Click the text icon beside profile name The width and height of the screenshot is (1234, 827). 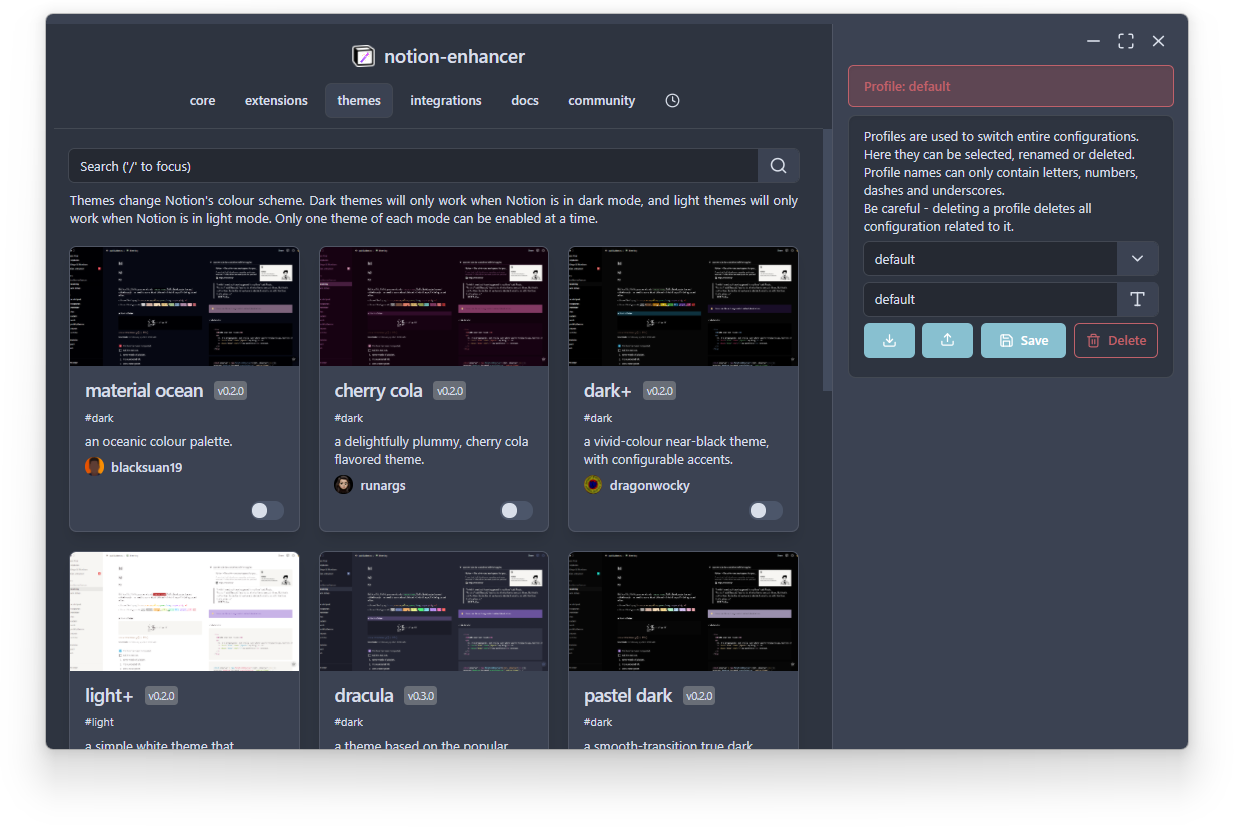click(1137, 299)
